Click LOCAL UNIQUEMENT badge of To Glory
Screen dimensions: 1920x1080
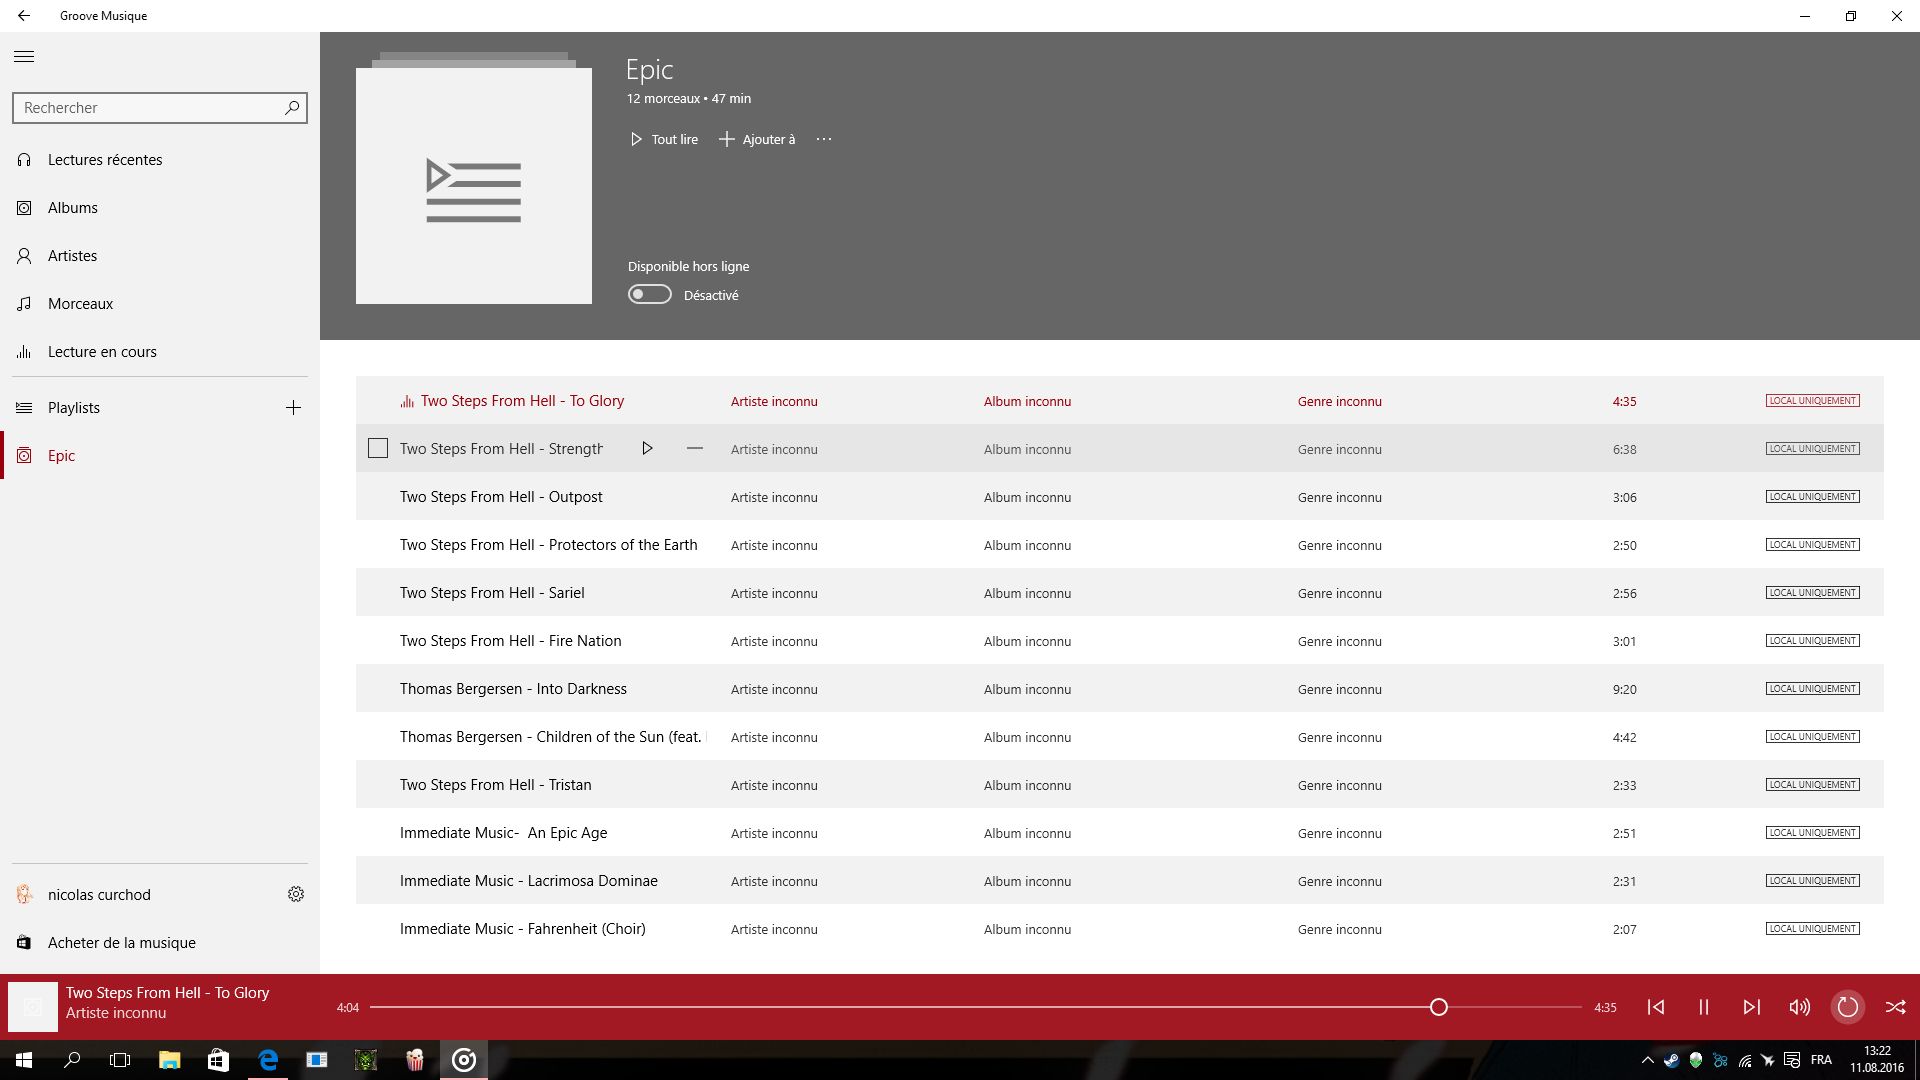point(1812,401)
